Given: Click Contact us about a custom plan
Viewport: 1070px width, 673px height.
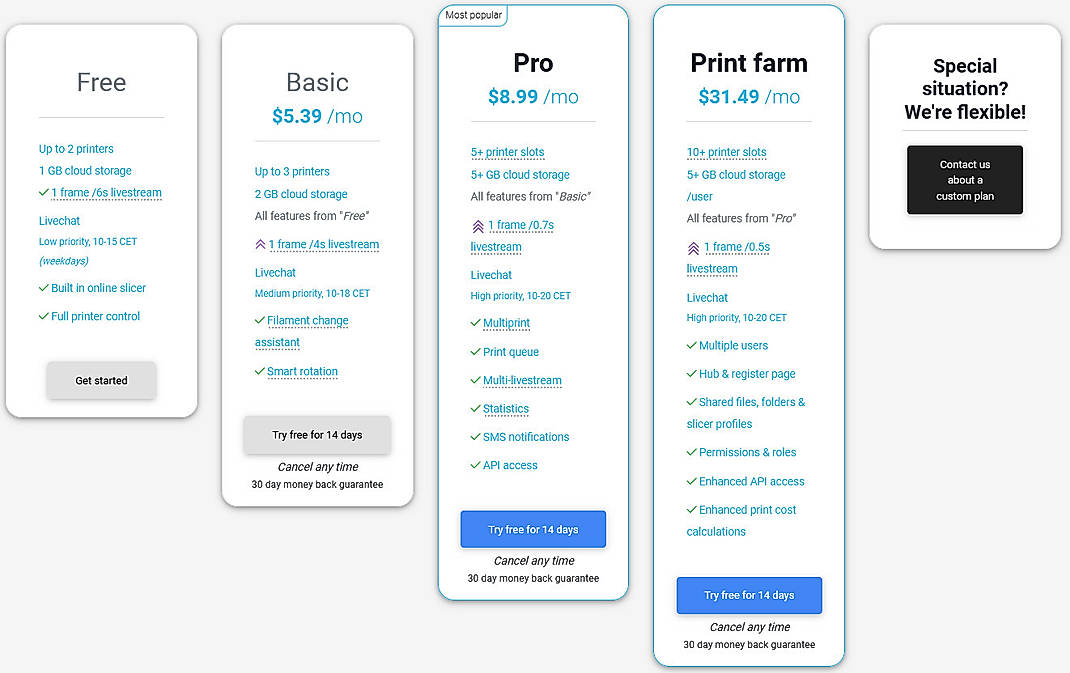Looking at the screenshot, I should (964, 180).
